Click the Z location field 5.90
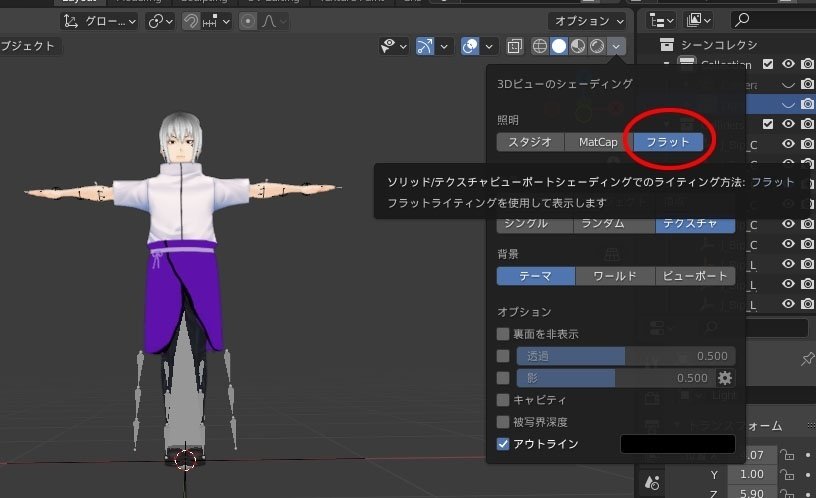 751,493
